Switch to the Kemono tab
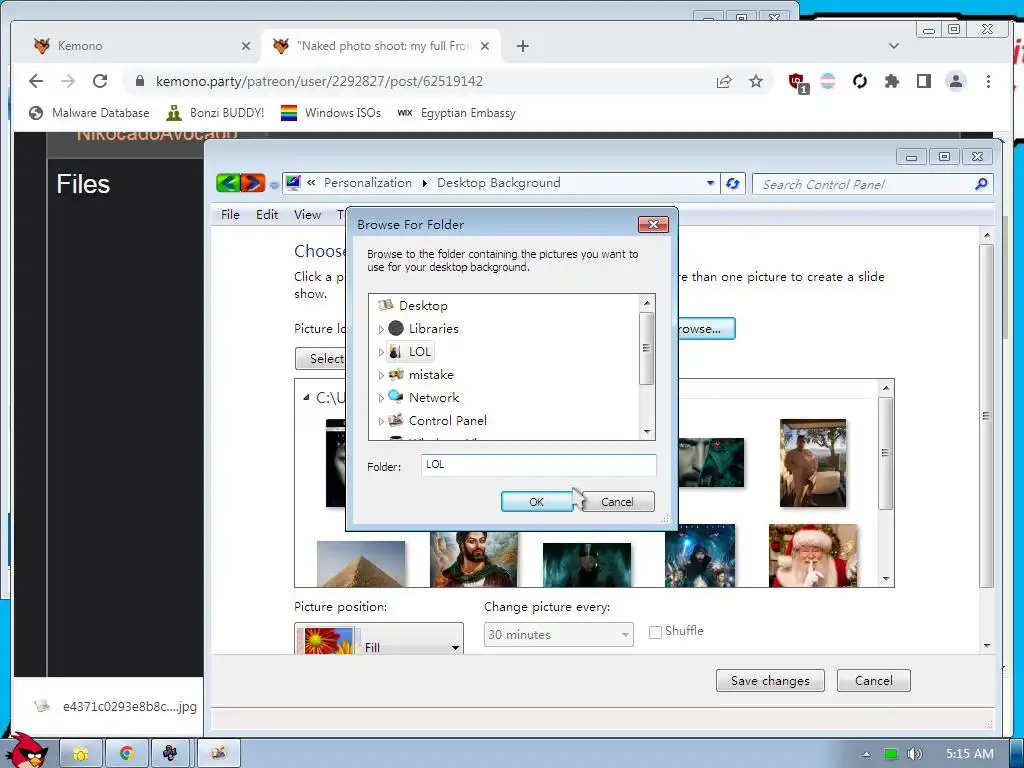 click(x=140, y=46)
